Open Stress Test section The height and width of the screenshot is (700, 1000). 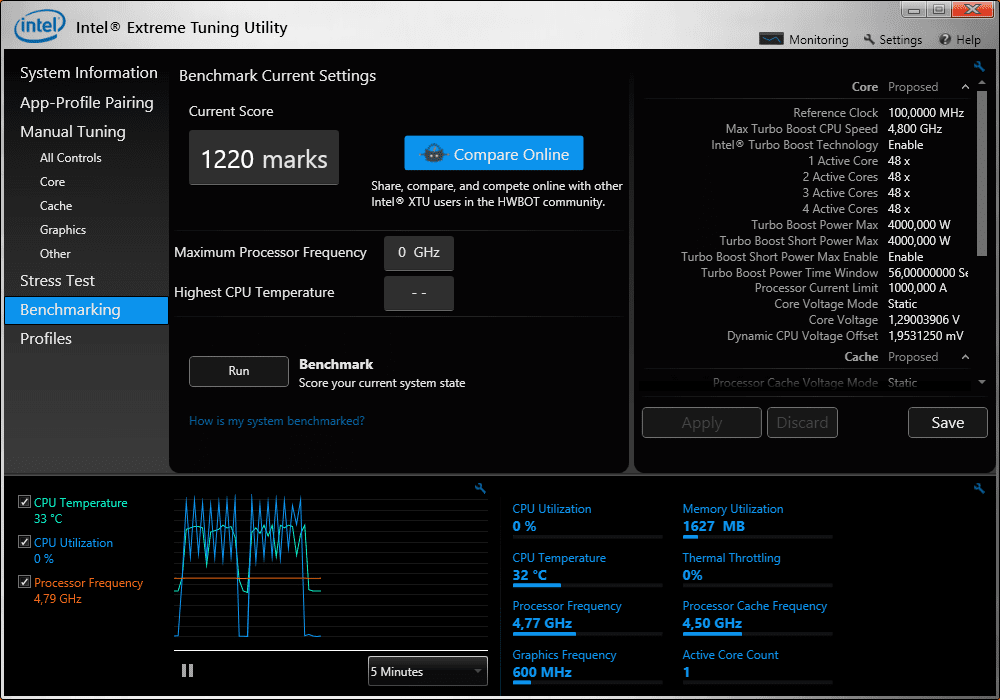[57, 281]
